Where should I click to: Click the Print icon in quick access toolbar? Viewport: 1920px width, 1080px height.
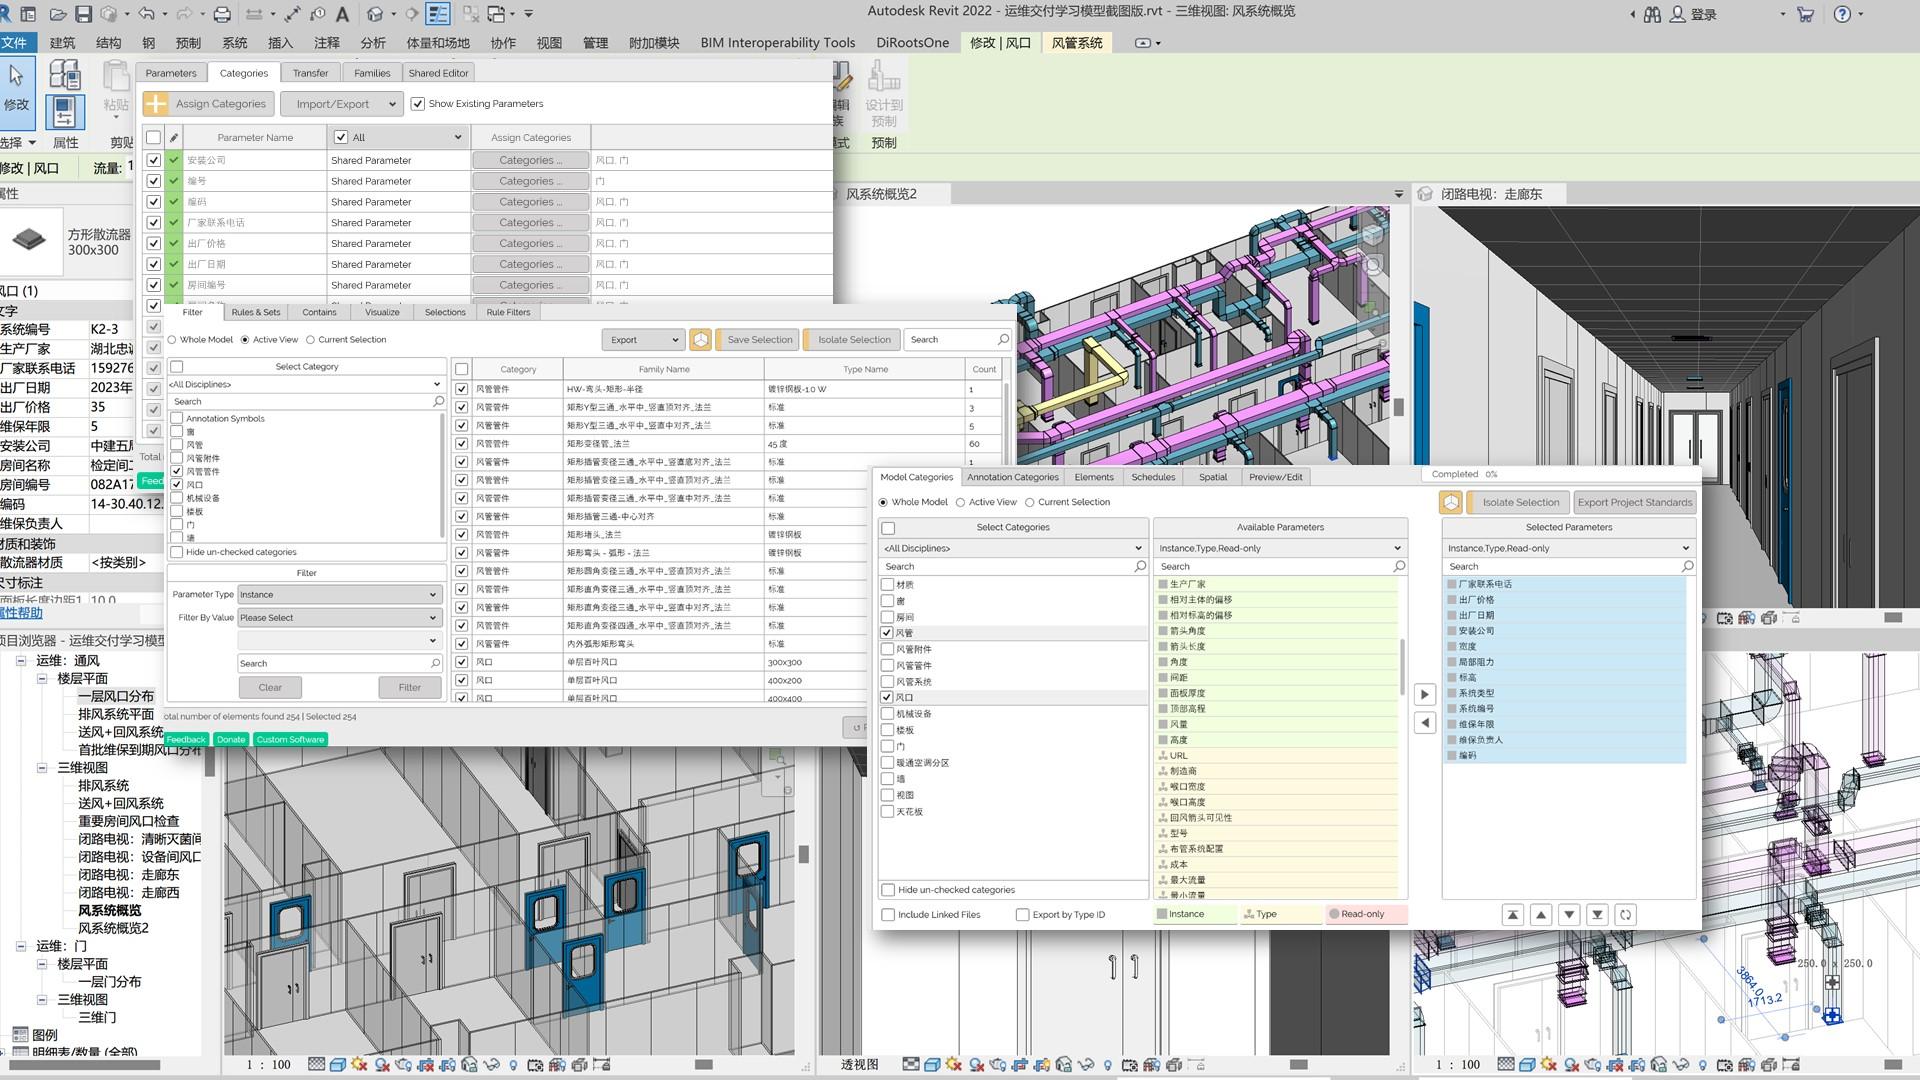coord(222,14)
